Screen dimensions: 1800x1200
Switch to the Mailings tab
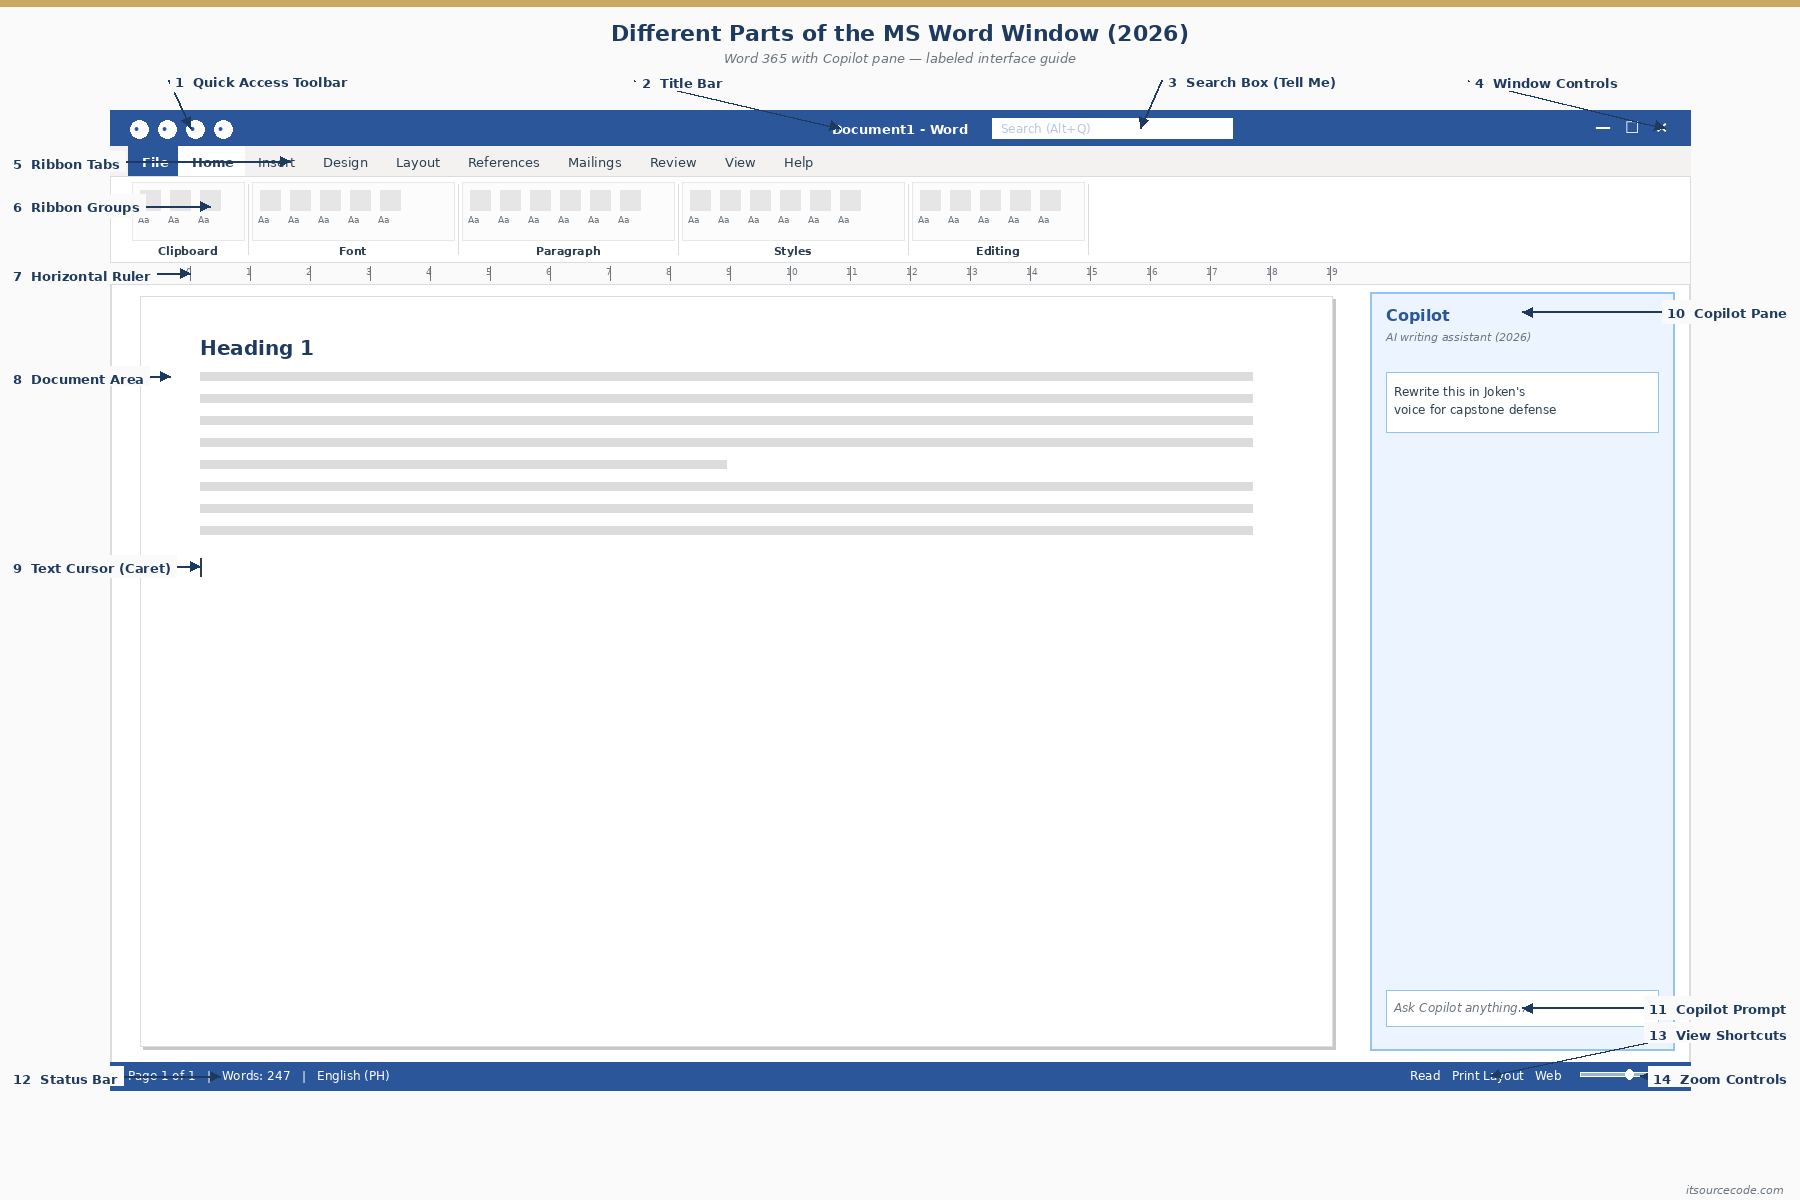coord(594,162)
